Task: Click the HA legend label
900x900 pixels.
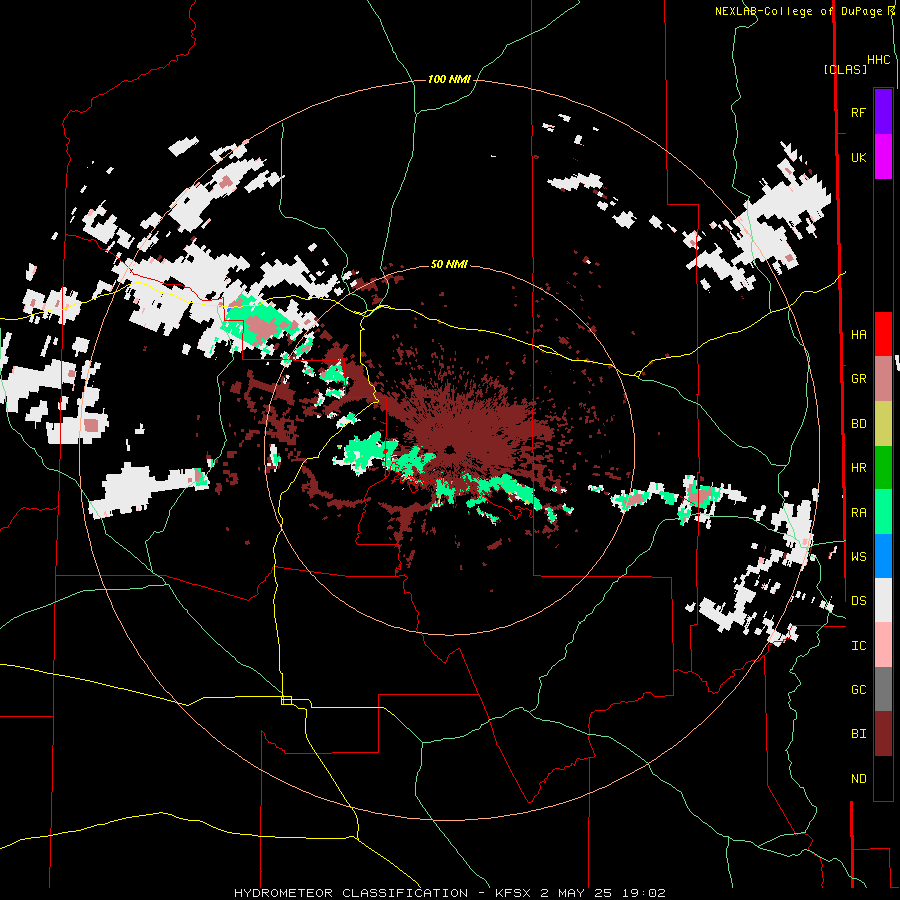Action: coord(858,335)
